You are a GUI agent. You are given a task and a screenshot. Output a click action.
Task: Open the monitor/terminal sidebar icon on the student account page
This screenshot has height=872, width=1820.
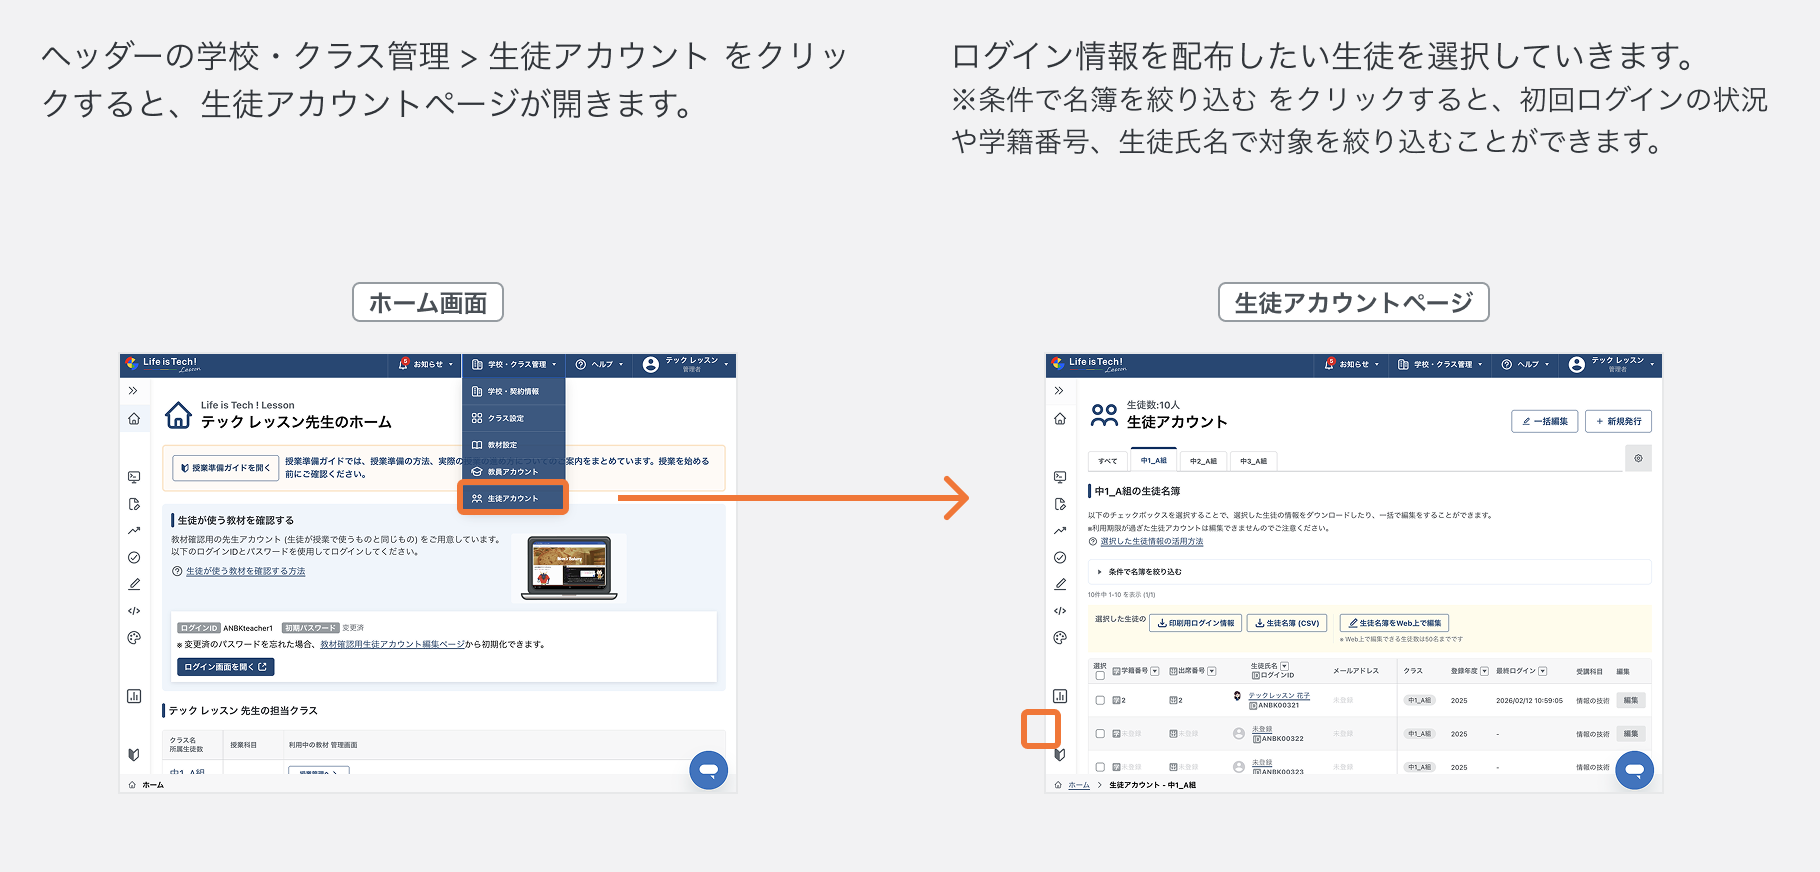coord(1060,477)
